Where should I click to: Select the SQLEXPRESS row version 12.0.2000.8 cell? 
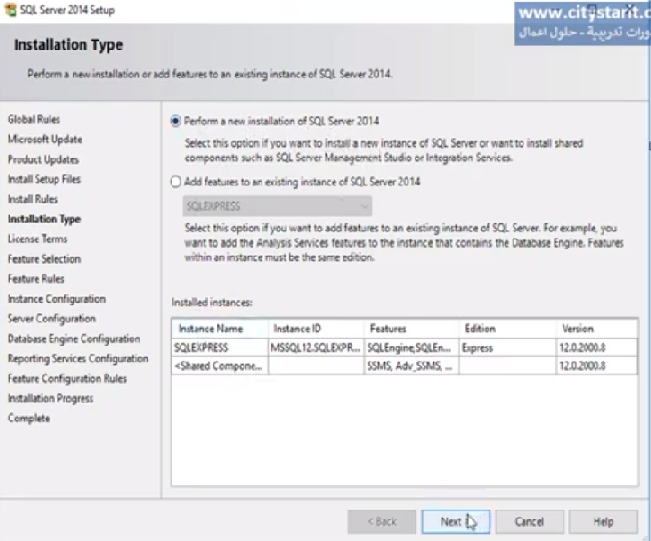(597, 348)
